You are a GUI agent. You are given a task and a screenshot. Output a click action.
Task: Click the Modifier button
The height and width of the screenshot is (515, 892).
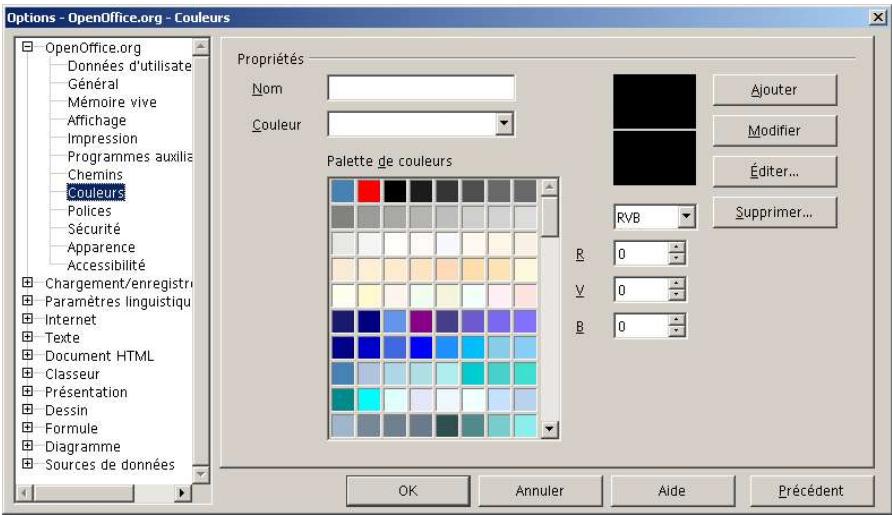775,131
